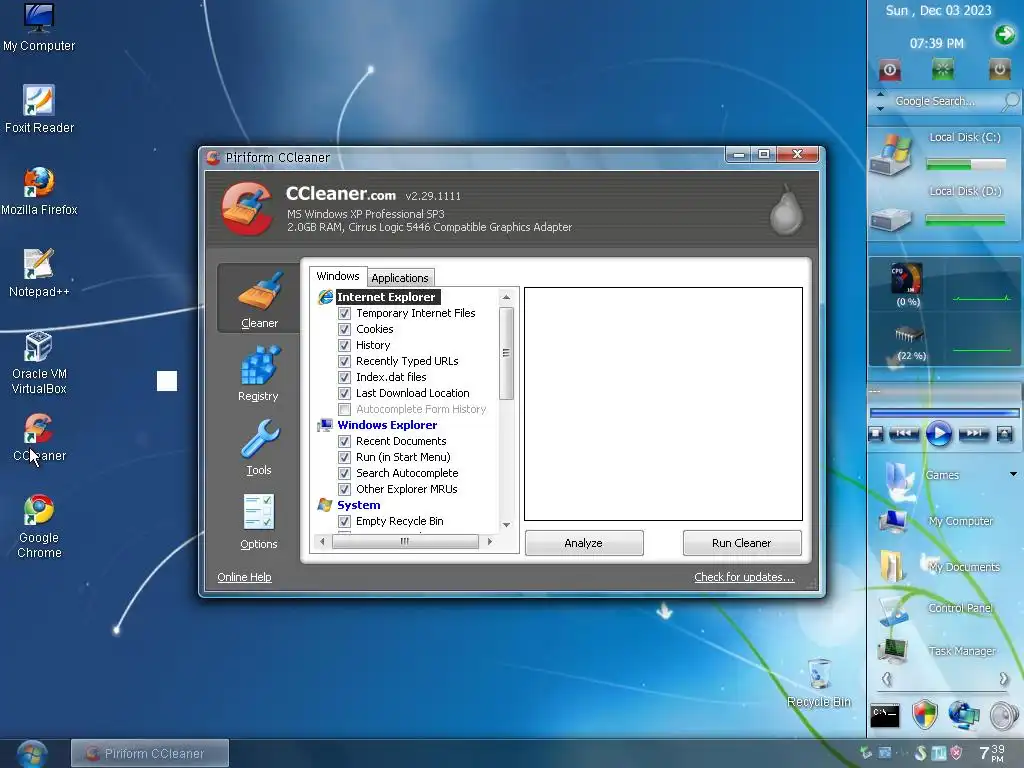Click the media player seek bar
This screenshot has width=1024, height=768.
point(944,413)
